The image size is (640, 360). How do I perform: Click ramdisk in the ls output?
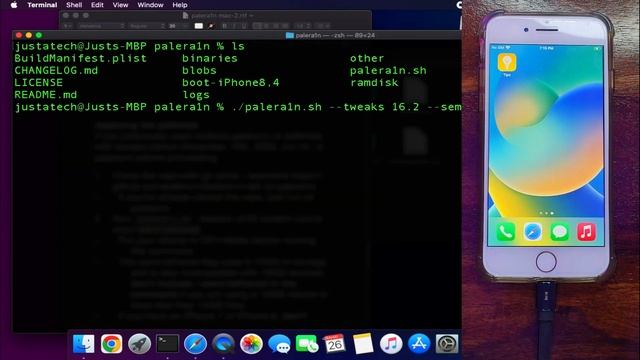(374, 82)
